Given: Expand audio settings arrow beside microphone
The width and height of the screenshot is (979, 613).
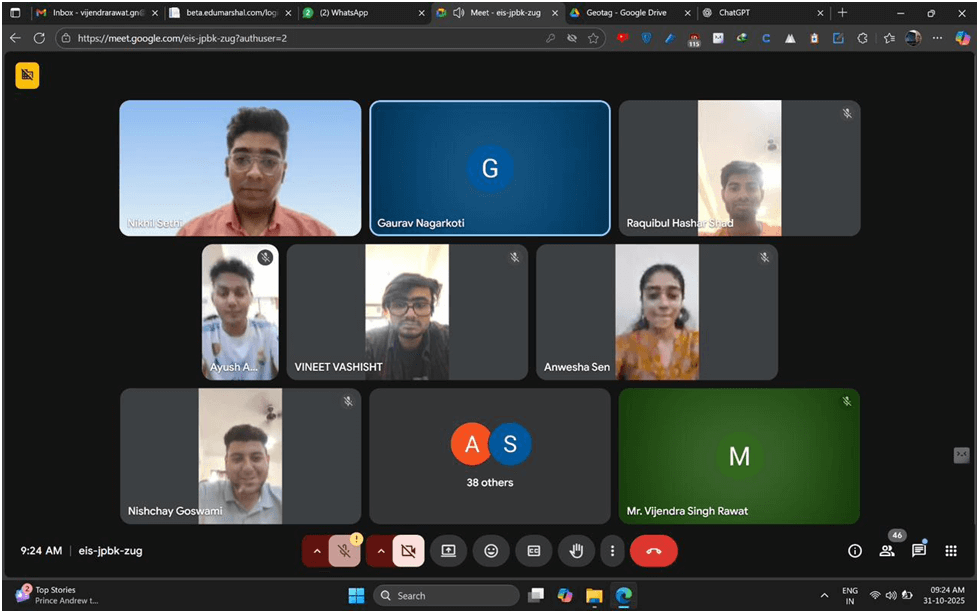Looking at the screenshot, I should click(317, 551).
